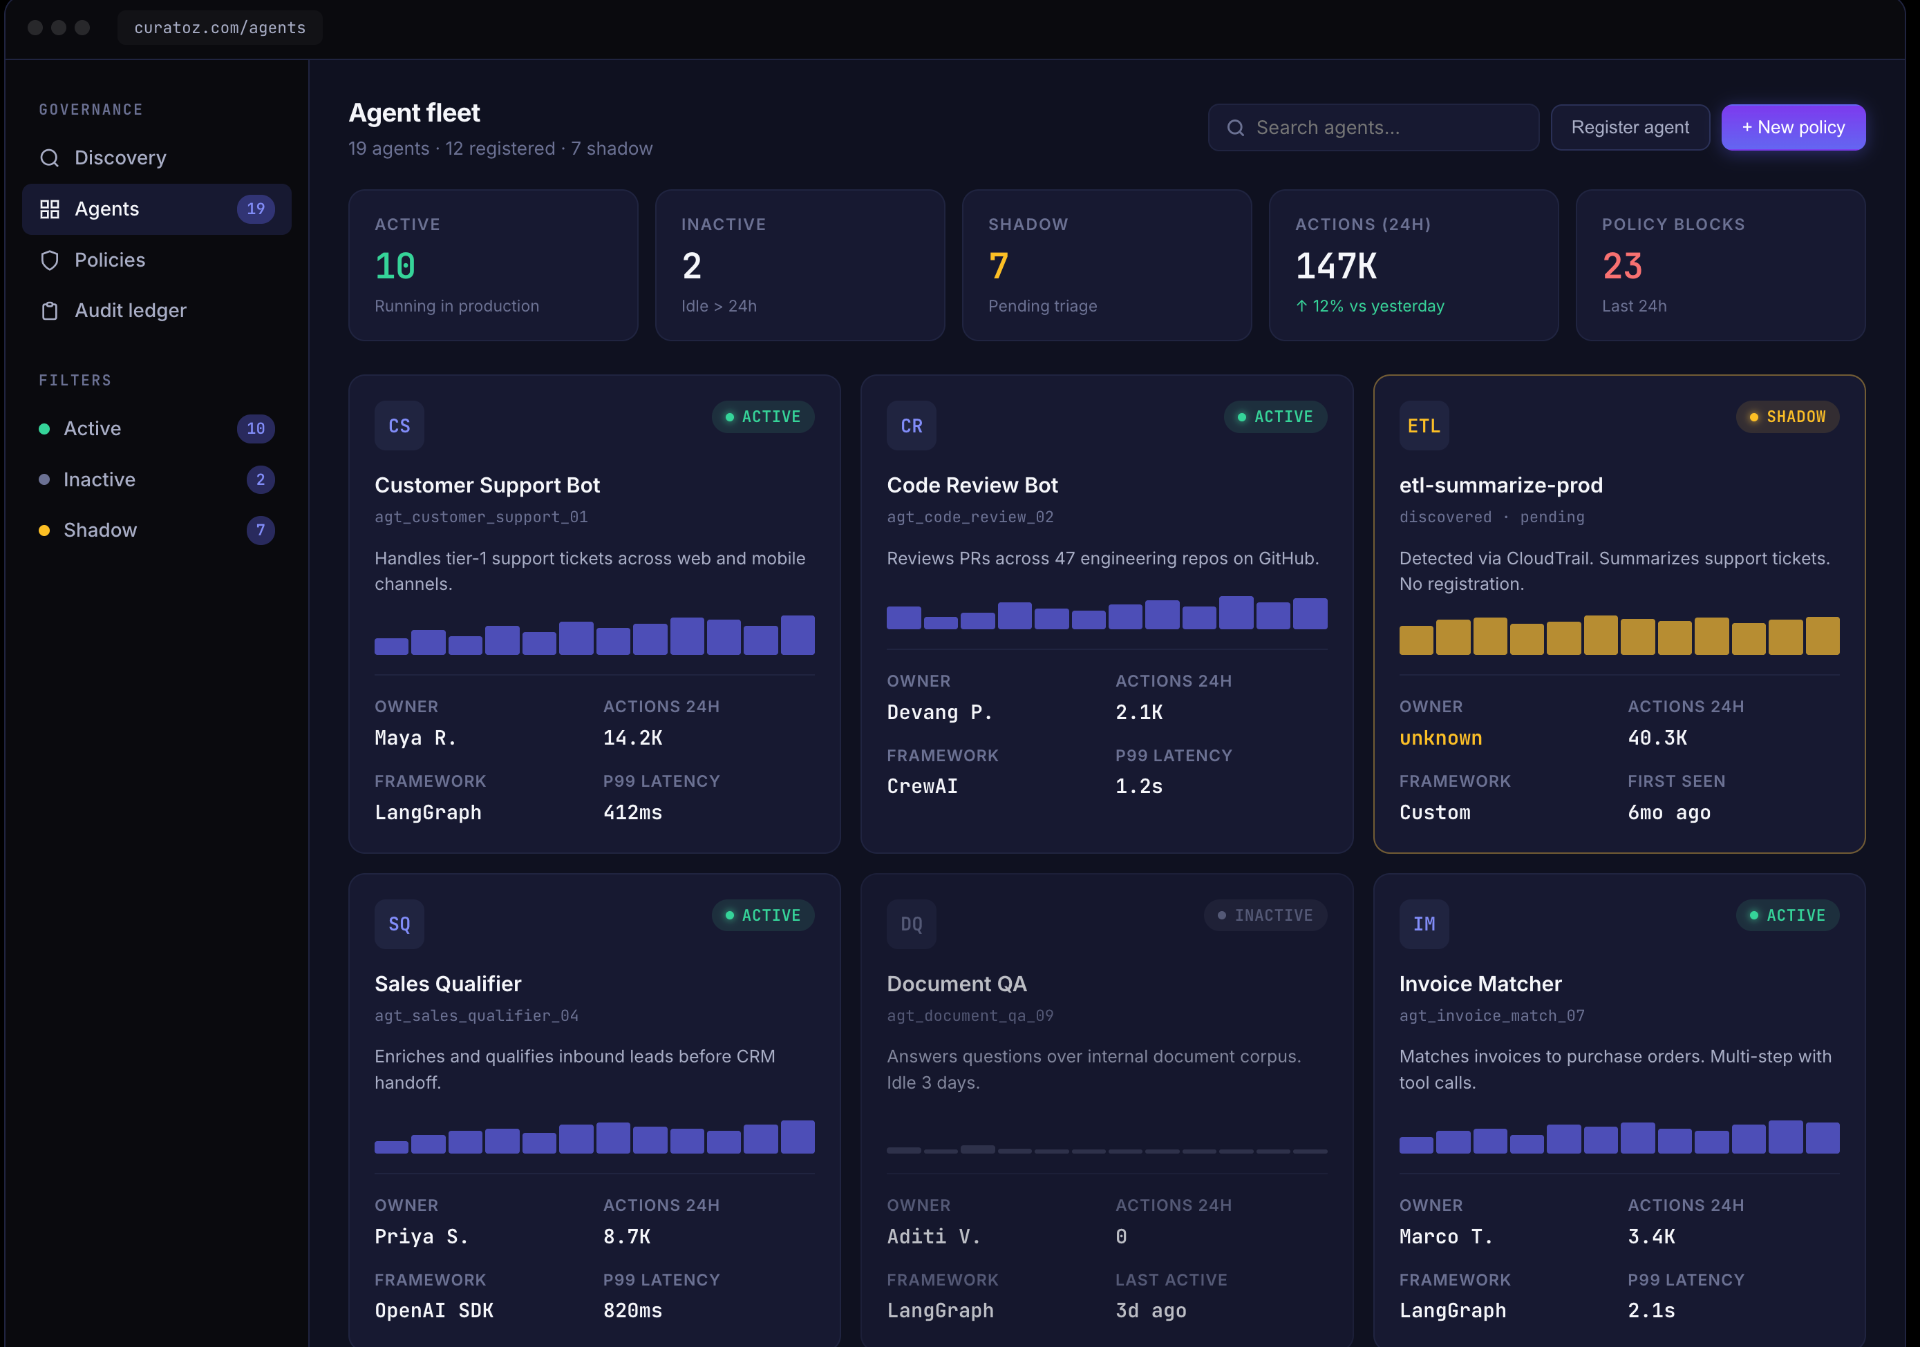Click the 'unknown' owner on etl-summarize-prod
1920x1347 pixels.
pyautogui.click(x=1441, y=738)
